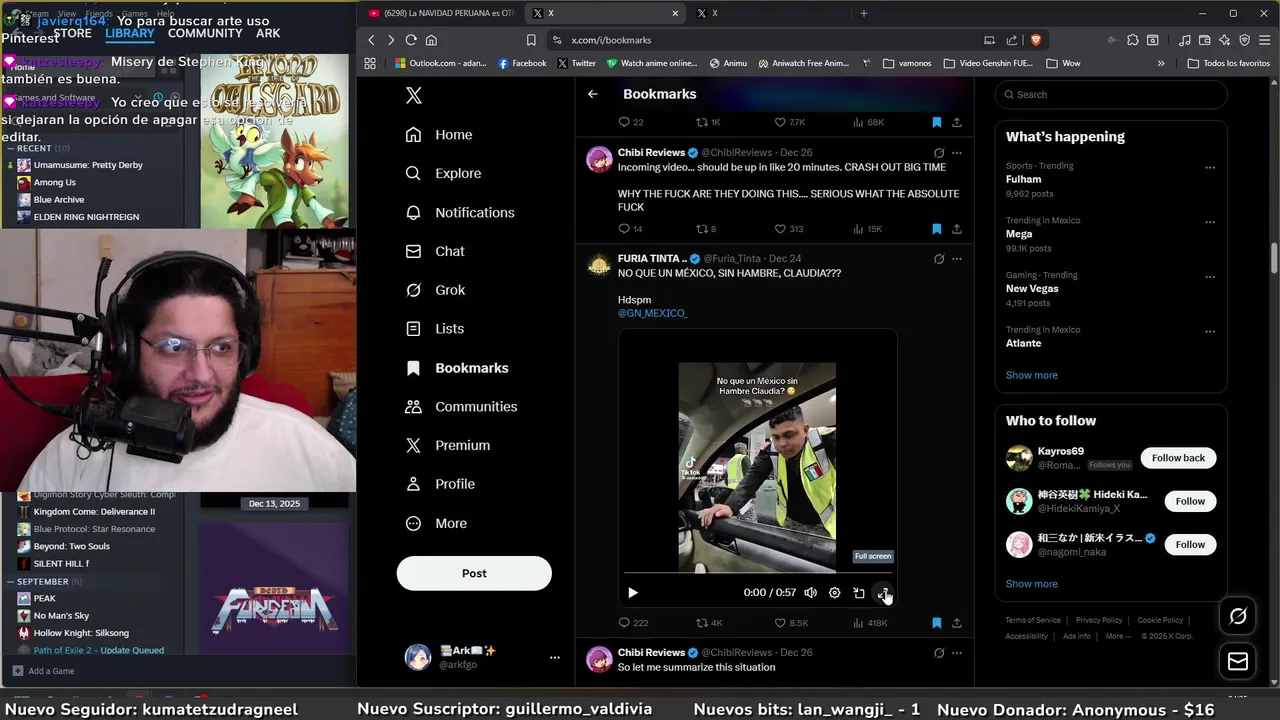The image size is (1280, 720).
Task: Open vamonos bookmark folder
Action: point(906,63)
